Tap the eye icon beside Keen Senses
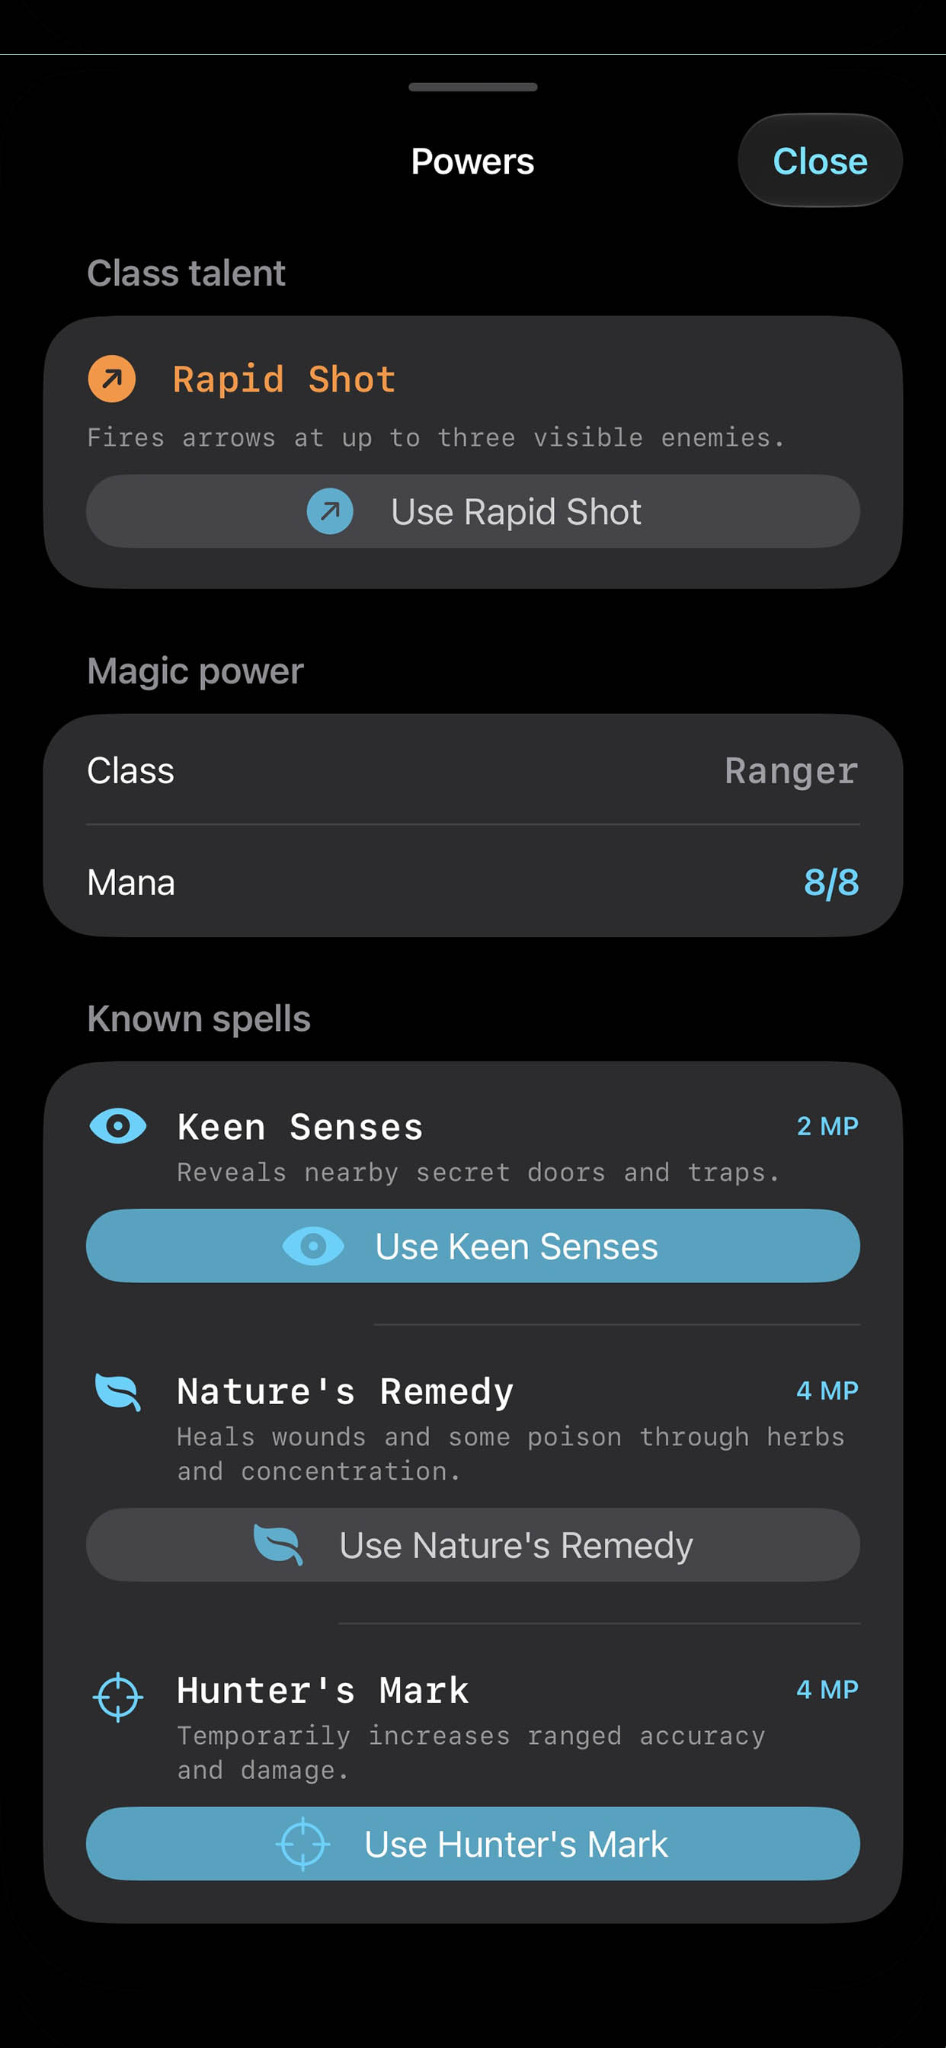The image size is (946, 2048). coord(118,1126)
